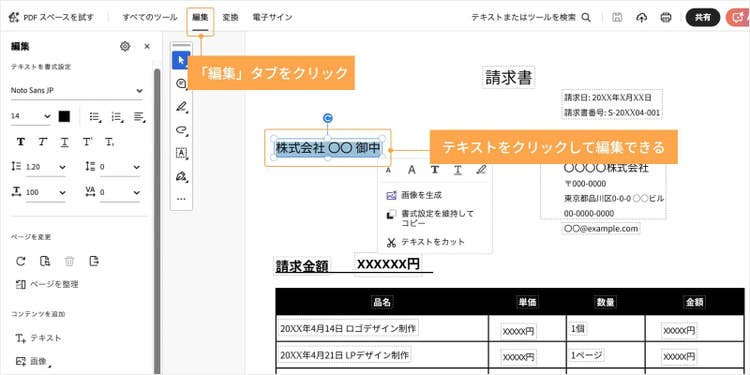The image size is (750, 375).
Task: Toggle subscript formatting
Action: click(109, 142)
